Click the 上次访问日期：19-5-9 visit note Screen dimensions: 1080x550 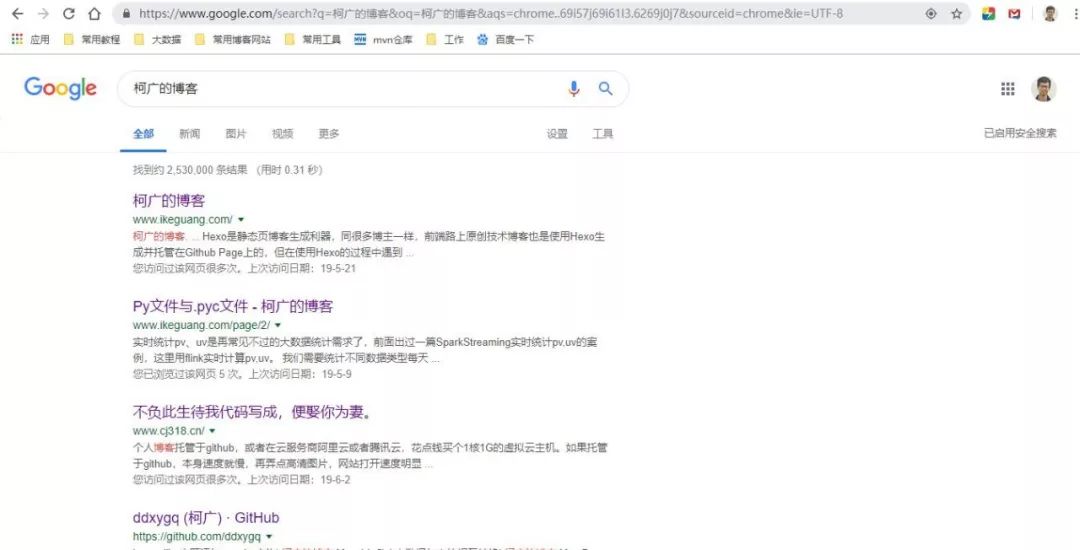click(300, 374)
